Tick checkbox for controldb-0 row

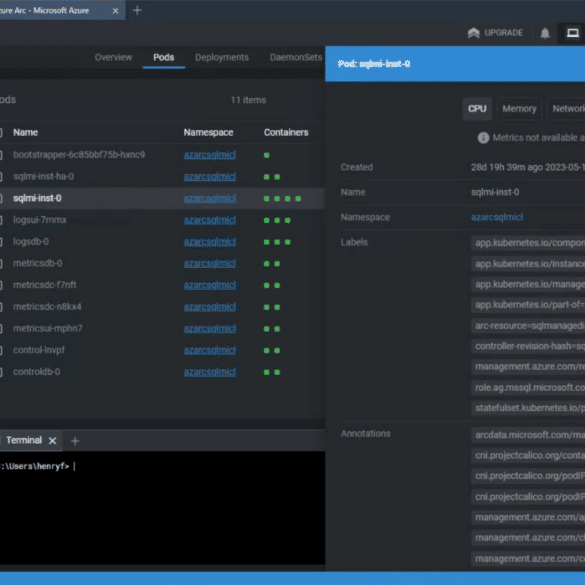tap(1, 372)
